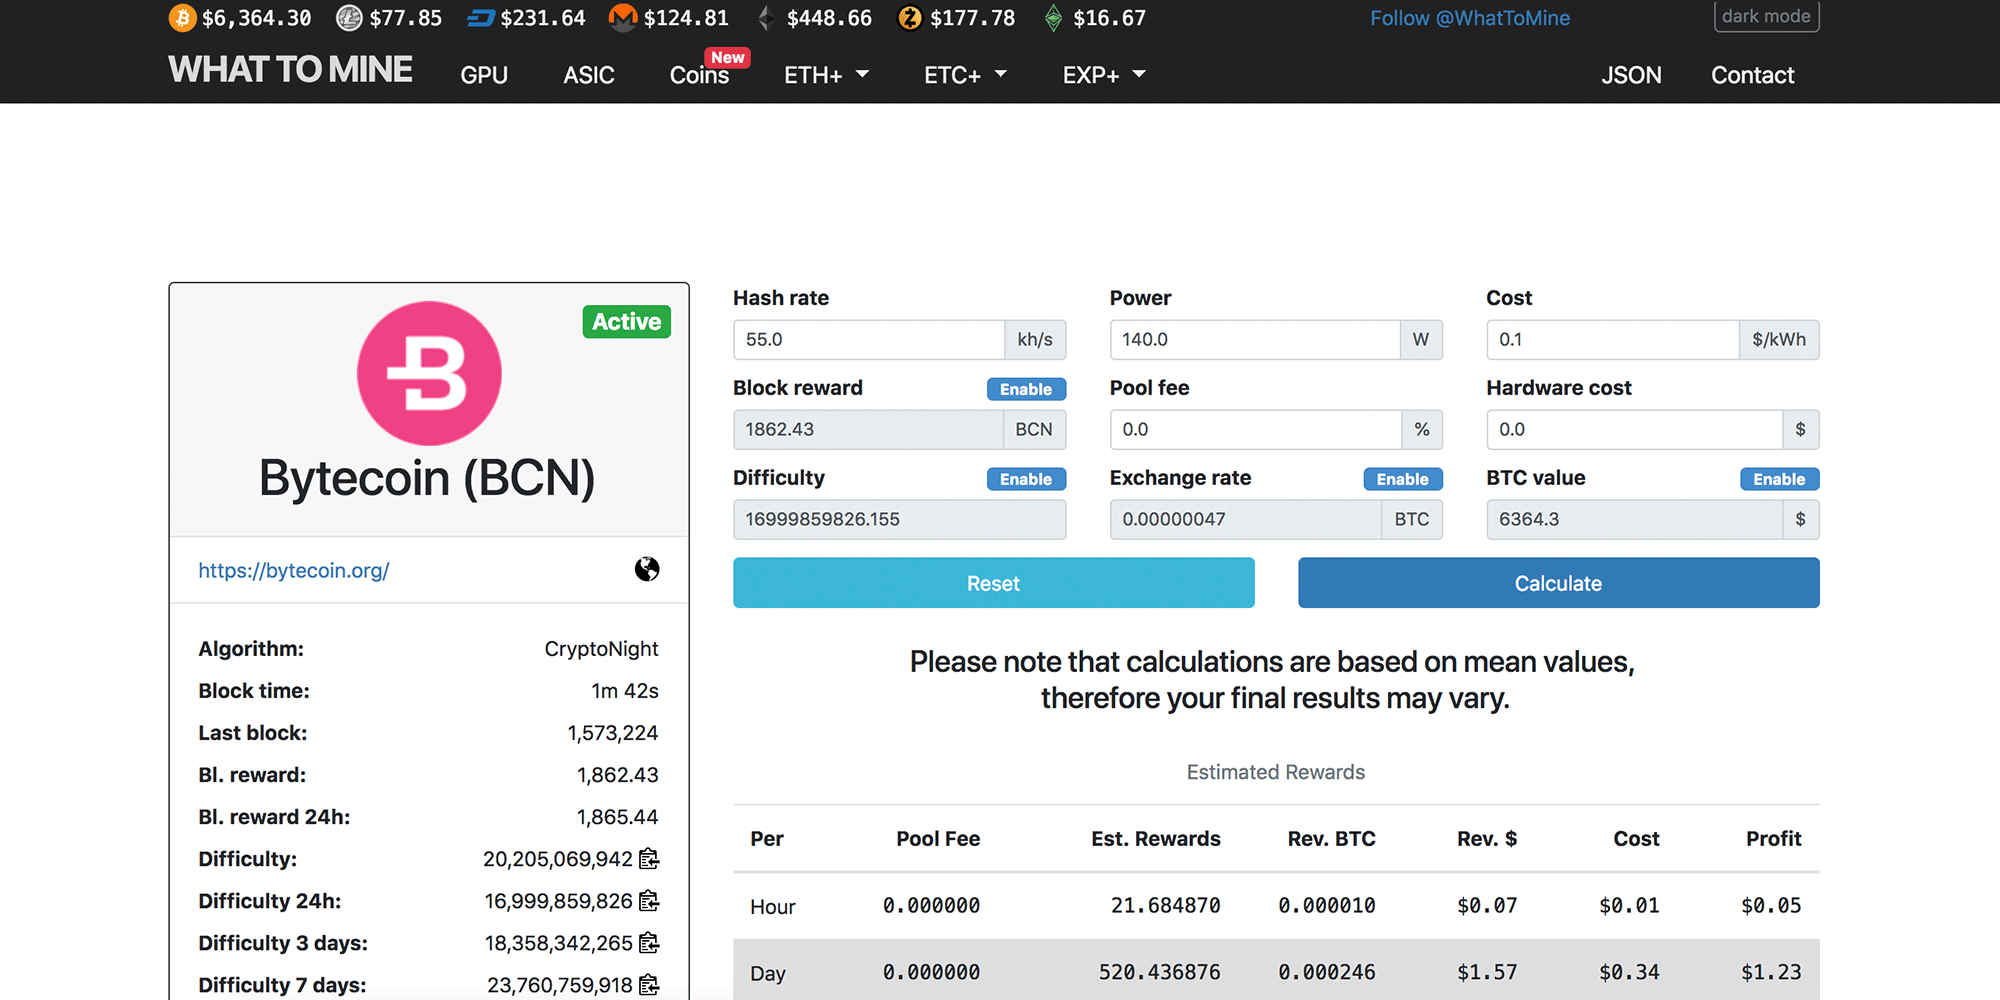2000x1000 pixels.
Task: Click the Ethereum Classic price $16.67
Action: pos(1109,18)
